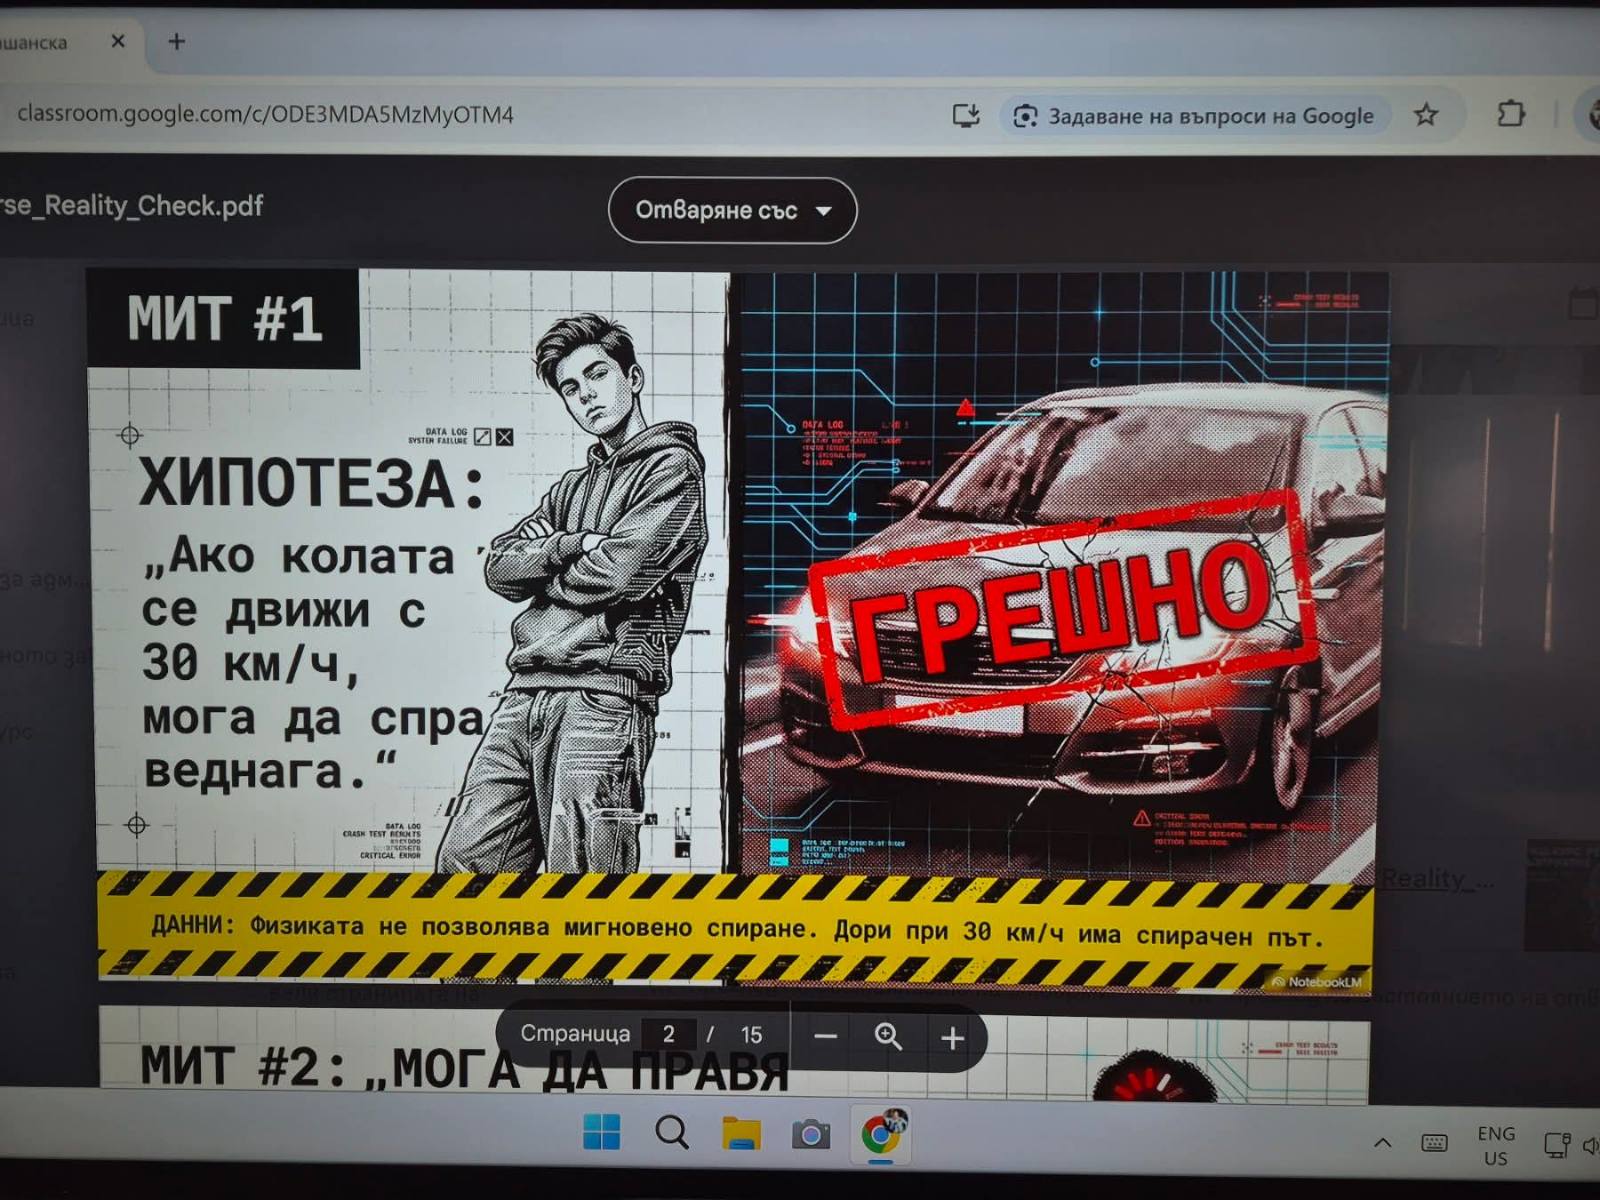Click the install app icon in address bar
The image size is (1600, 1200).
click(x=966, y=115)
